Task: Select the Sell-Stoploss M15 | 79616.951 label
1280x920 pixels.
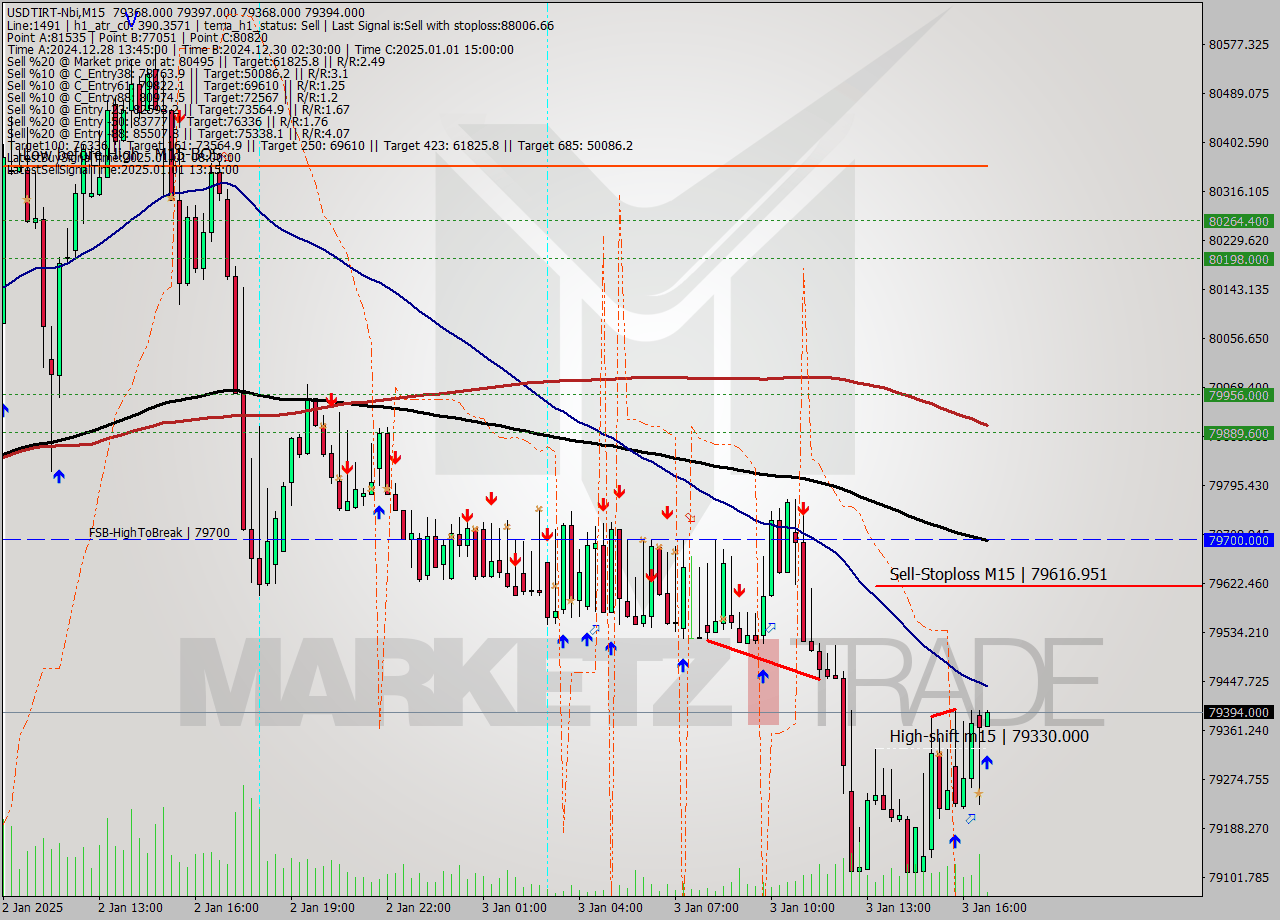Action: [998, 574]
